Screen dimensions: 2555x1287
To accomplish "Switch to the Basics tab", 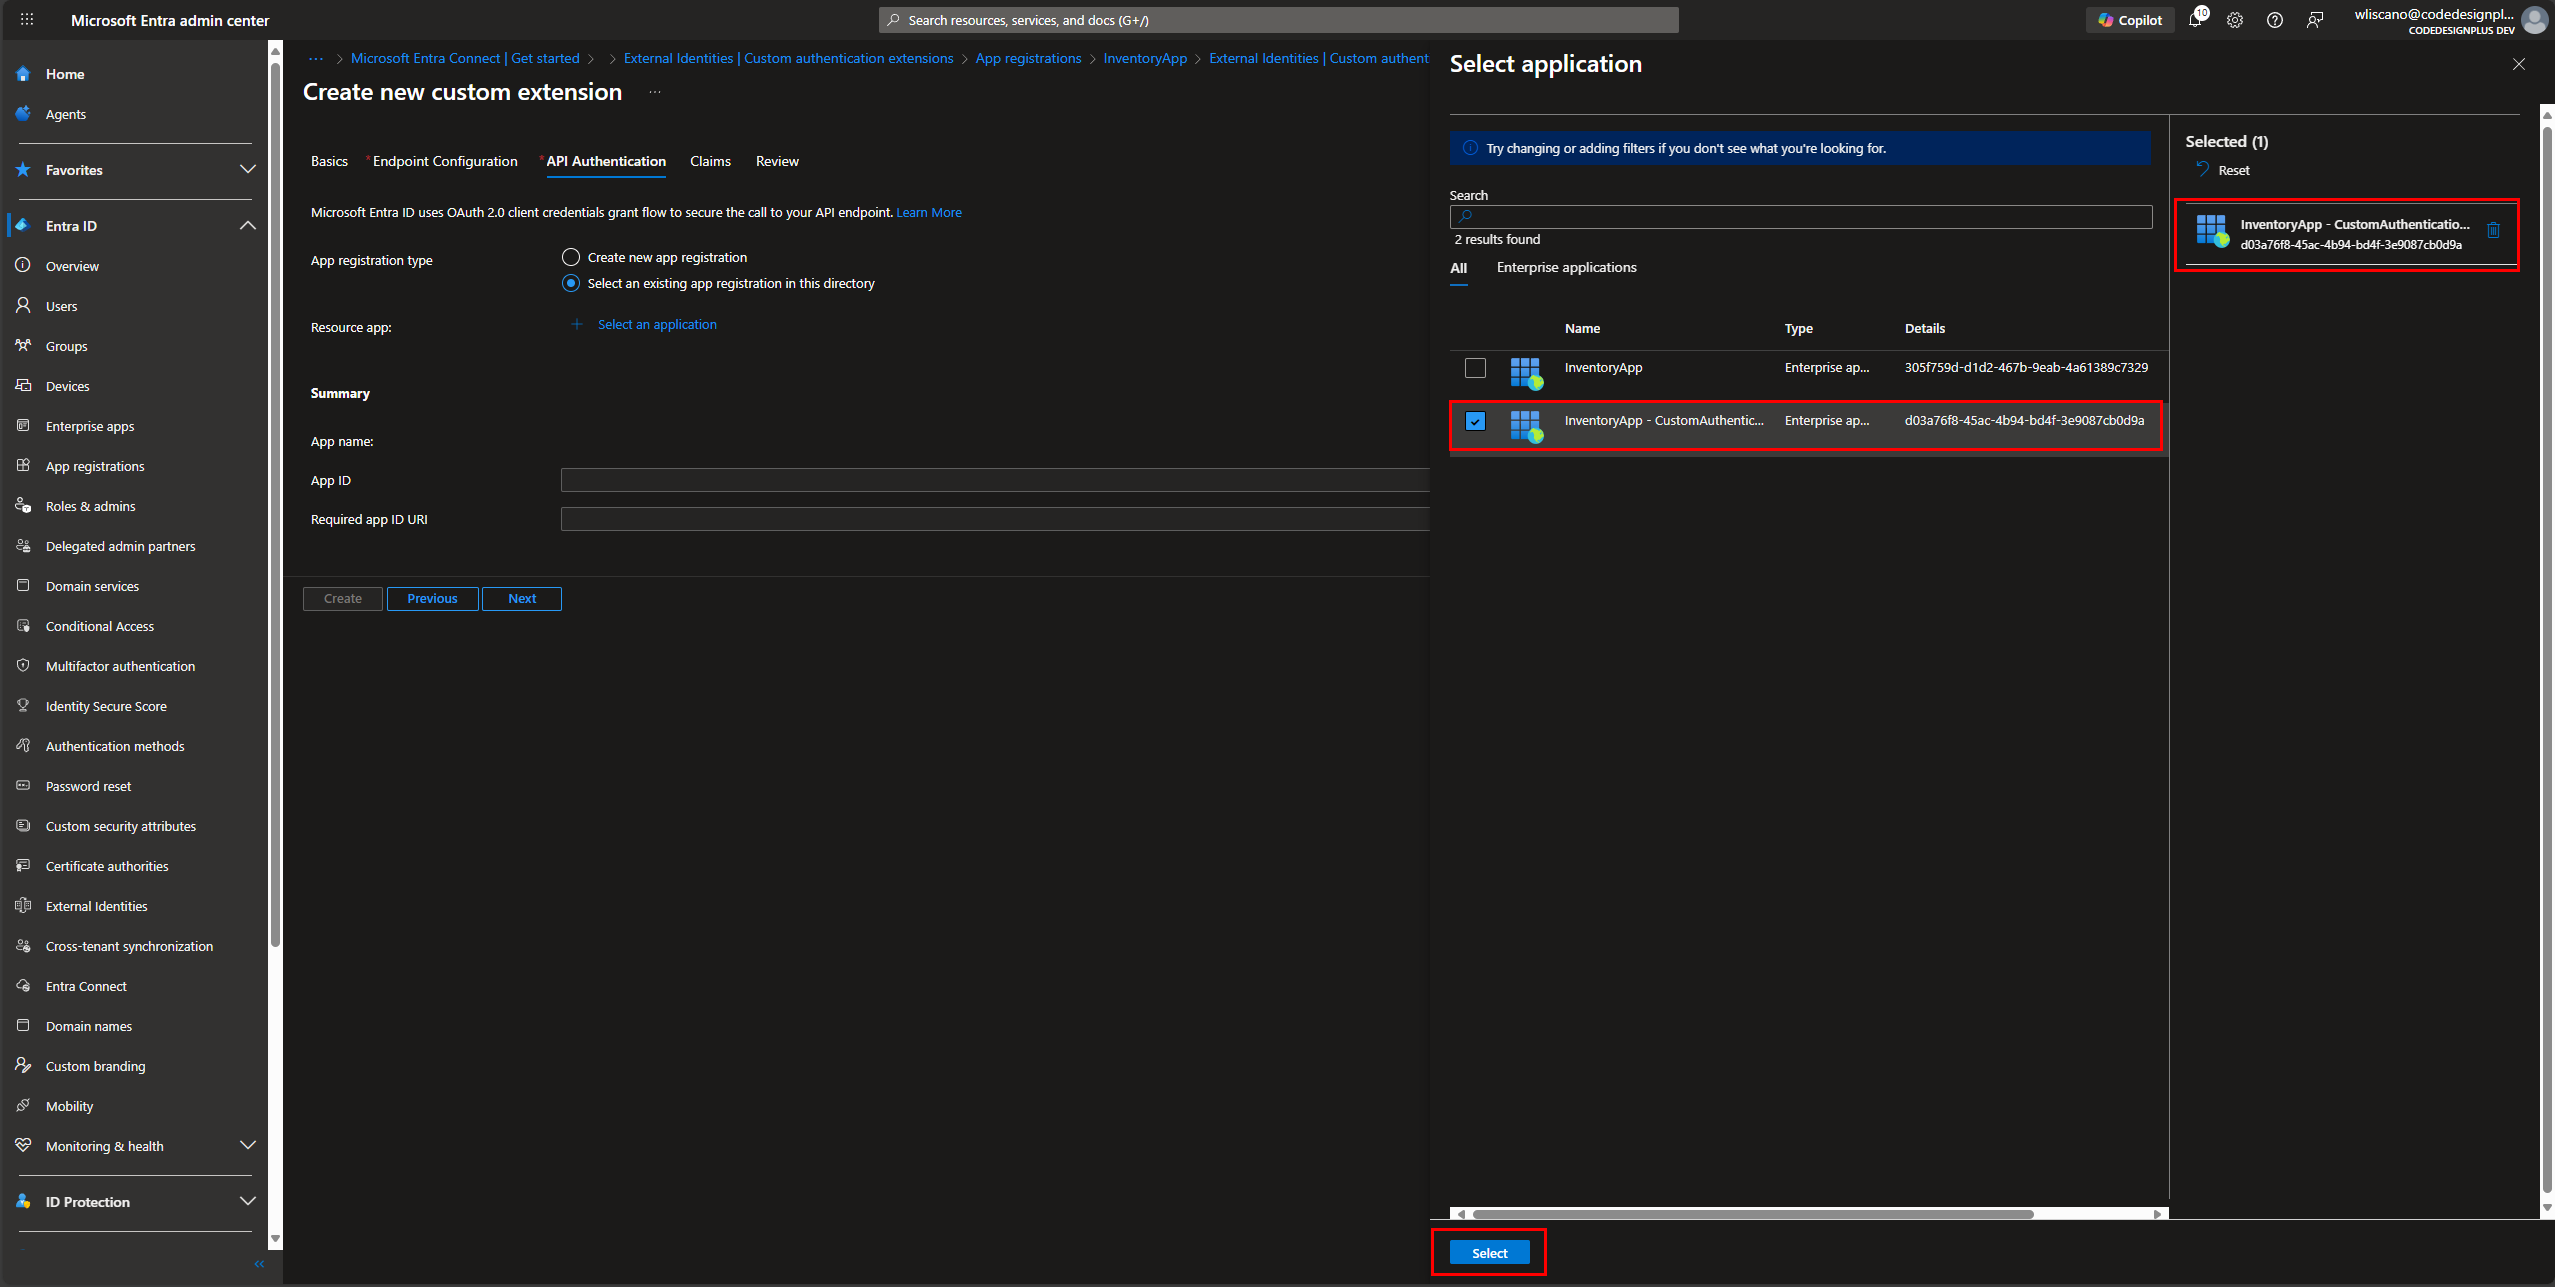I will pyautogui.click(x=329, y=161).
